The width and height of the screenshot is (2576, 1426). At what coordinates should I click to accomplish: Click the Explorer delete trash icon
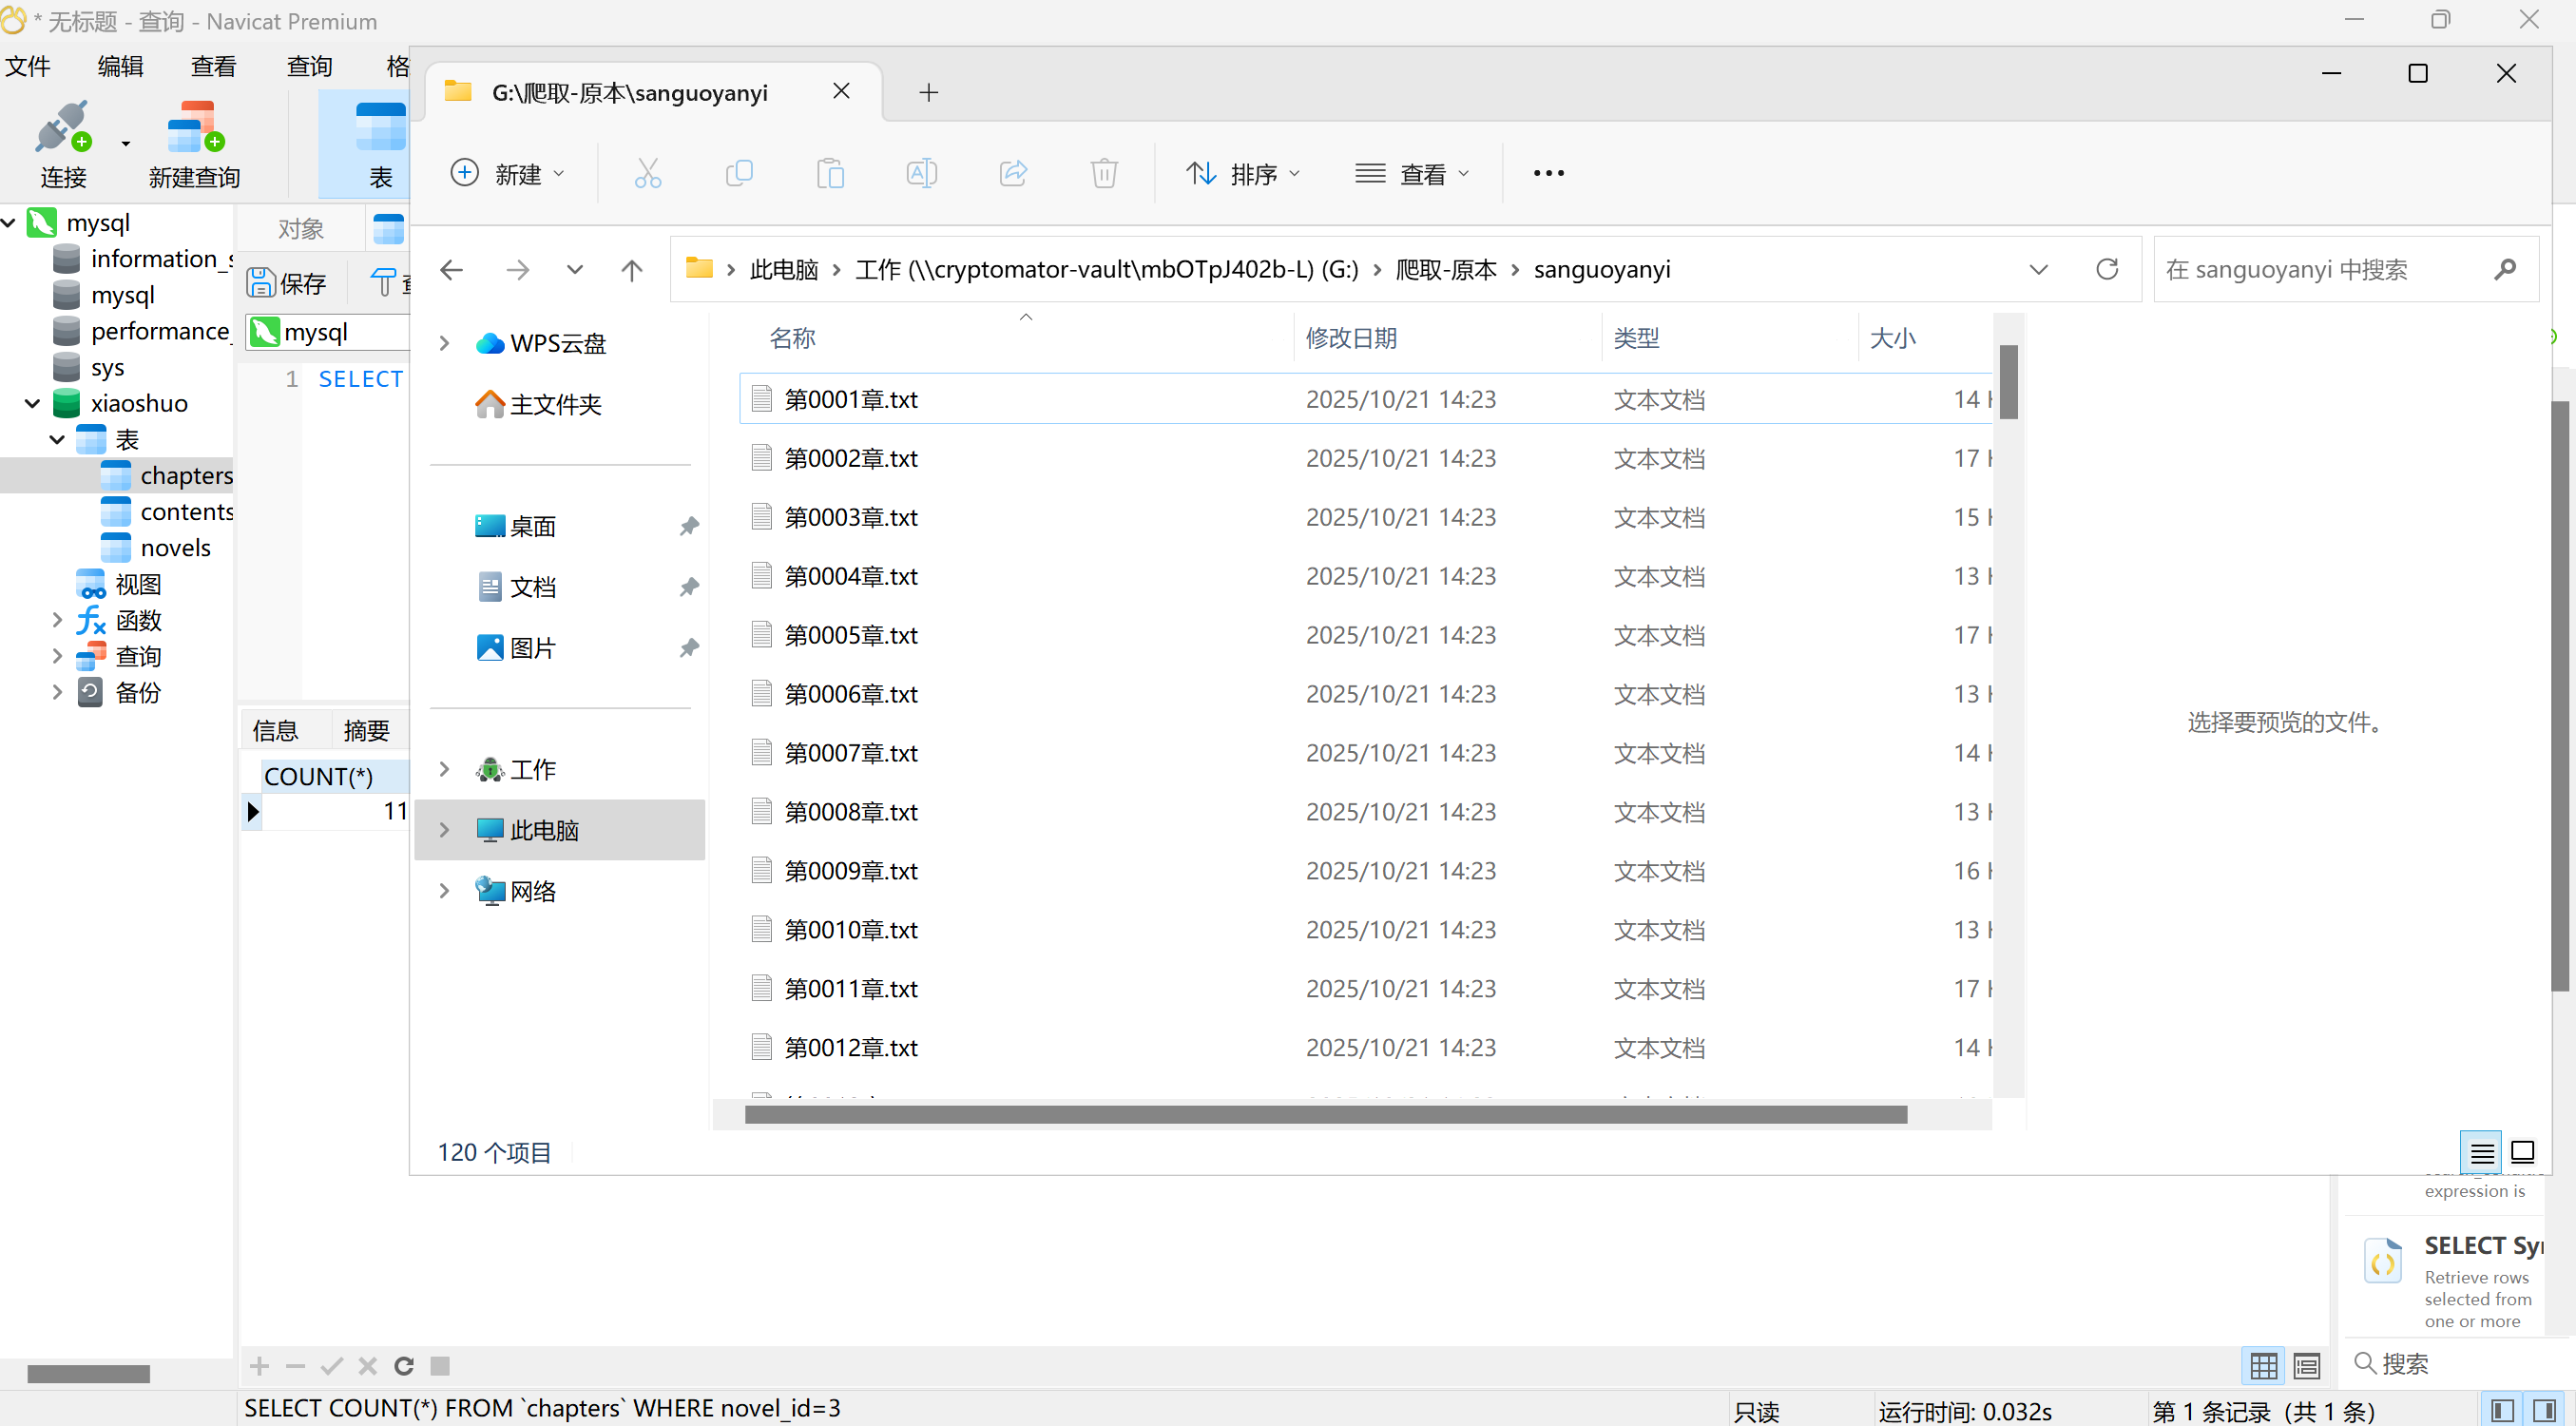coord(1103,173)
